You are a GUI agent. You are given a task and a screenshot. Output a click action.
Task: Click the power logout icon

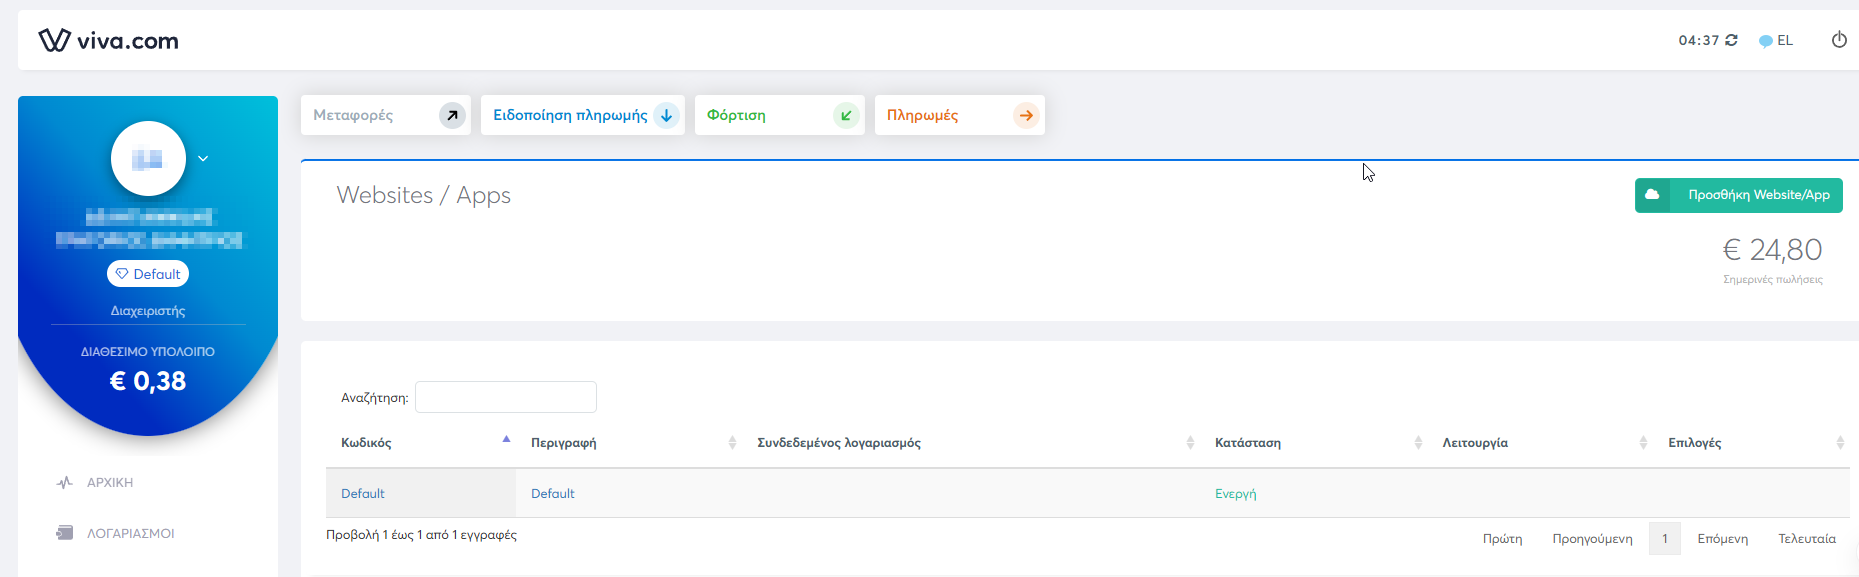[x=1838, y=40]
